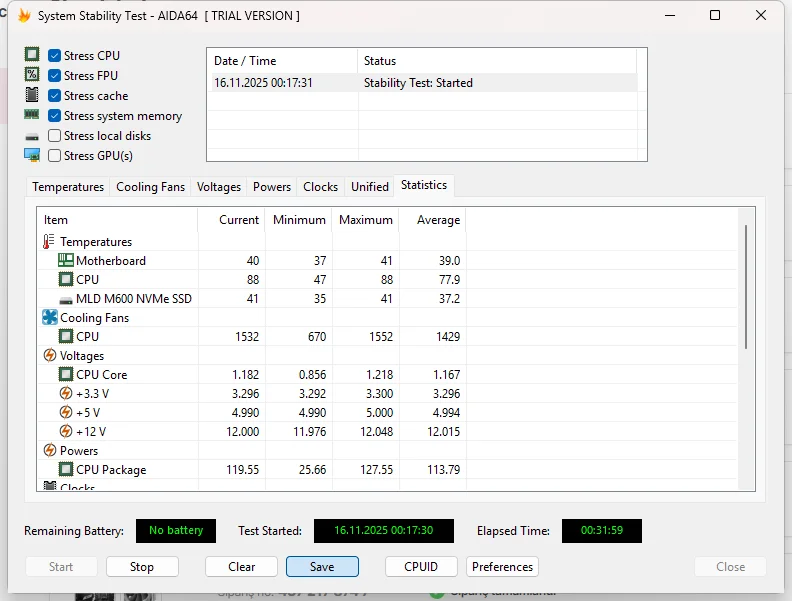Click the +5 V lightning icon

pos(66,412)
